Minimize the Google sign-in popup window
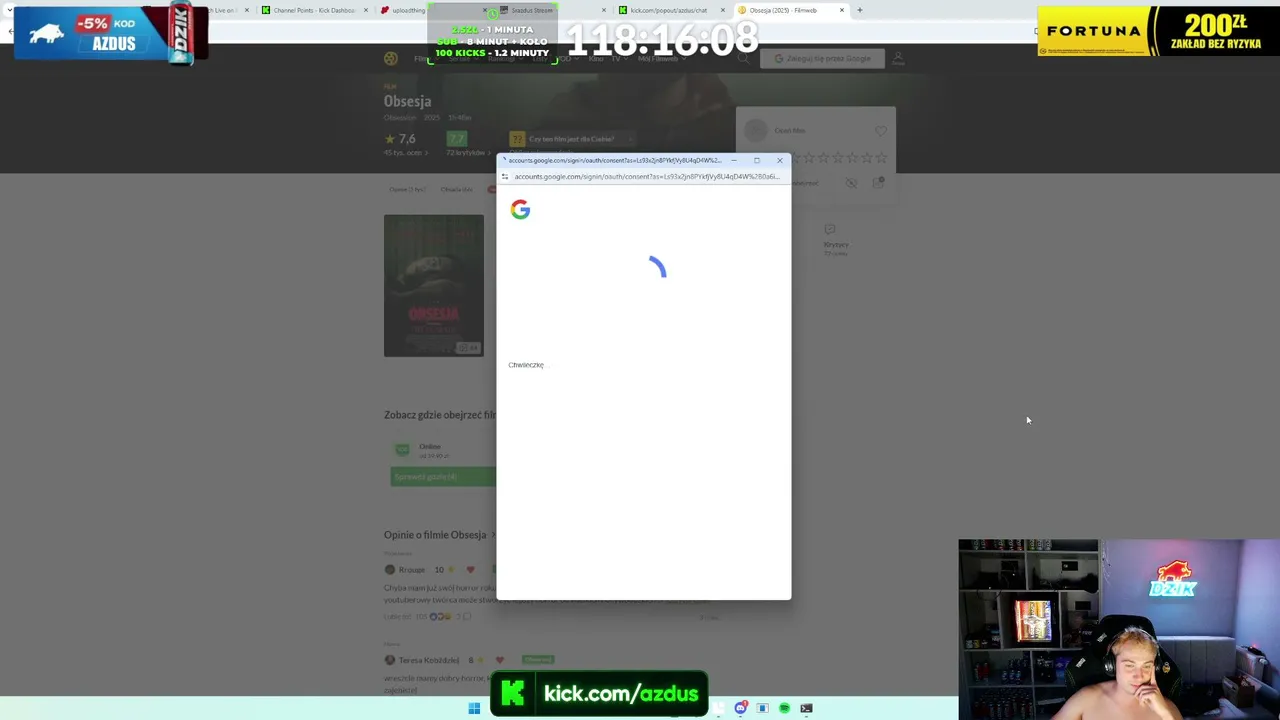This screenshot has height=720, width=1280. (x=733, y=160)
